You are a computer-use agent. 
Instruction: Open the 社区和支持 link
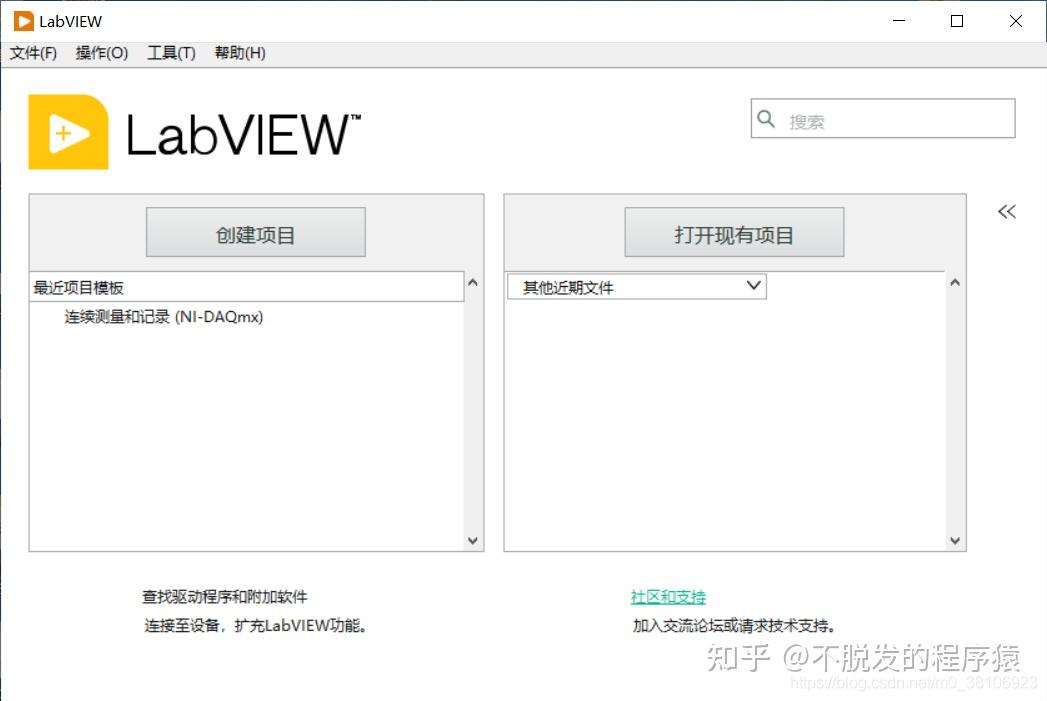coord(667,596)
